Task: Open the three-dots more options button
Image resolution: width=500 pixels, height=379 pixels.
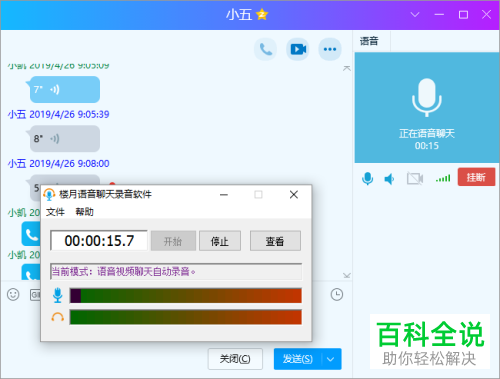Action: (330, 49)
